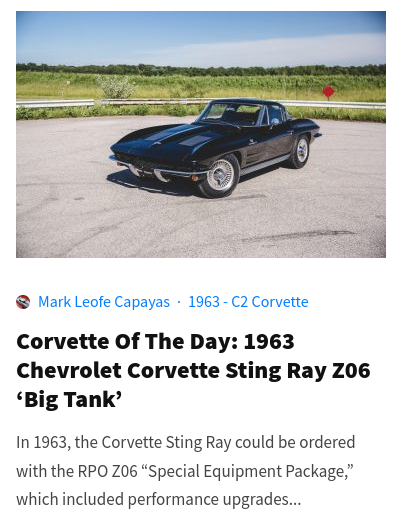
Task: Click the author avatar icon beside Mark Leofe Capayas
Action: 23,302
